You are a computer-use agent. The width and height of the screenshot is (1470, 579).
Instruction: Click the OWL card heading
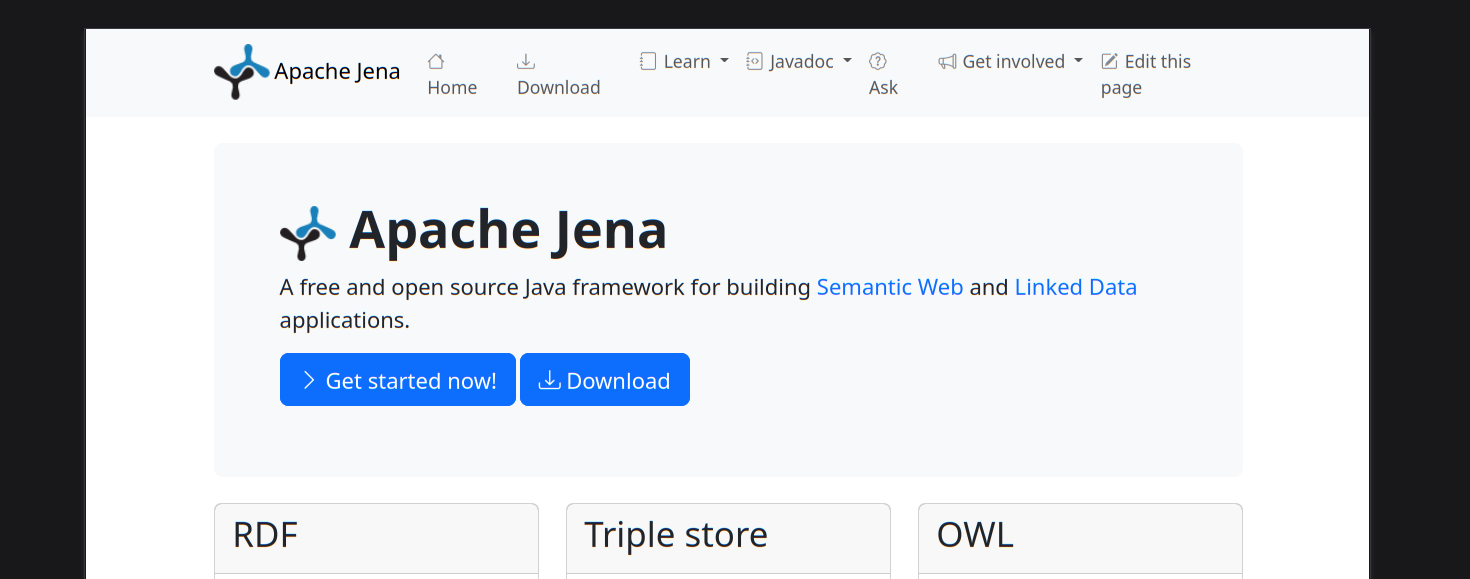click(x=975, y=535)
